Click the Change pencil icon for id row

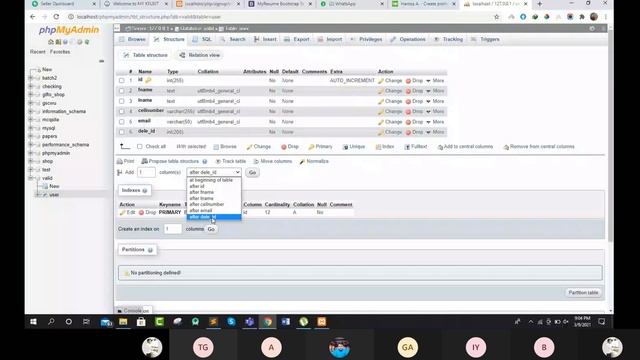(381, 81)
